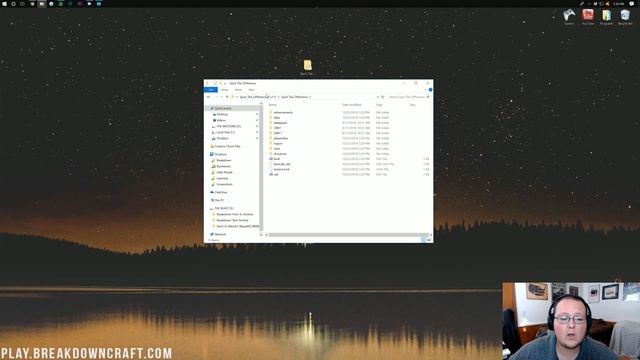This screenshot has width=640, height=360.
Task: Open the notification center in system tray
Action: pos(632,4)
